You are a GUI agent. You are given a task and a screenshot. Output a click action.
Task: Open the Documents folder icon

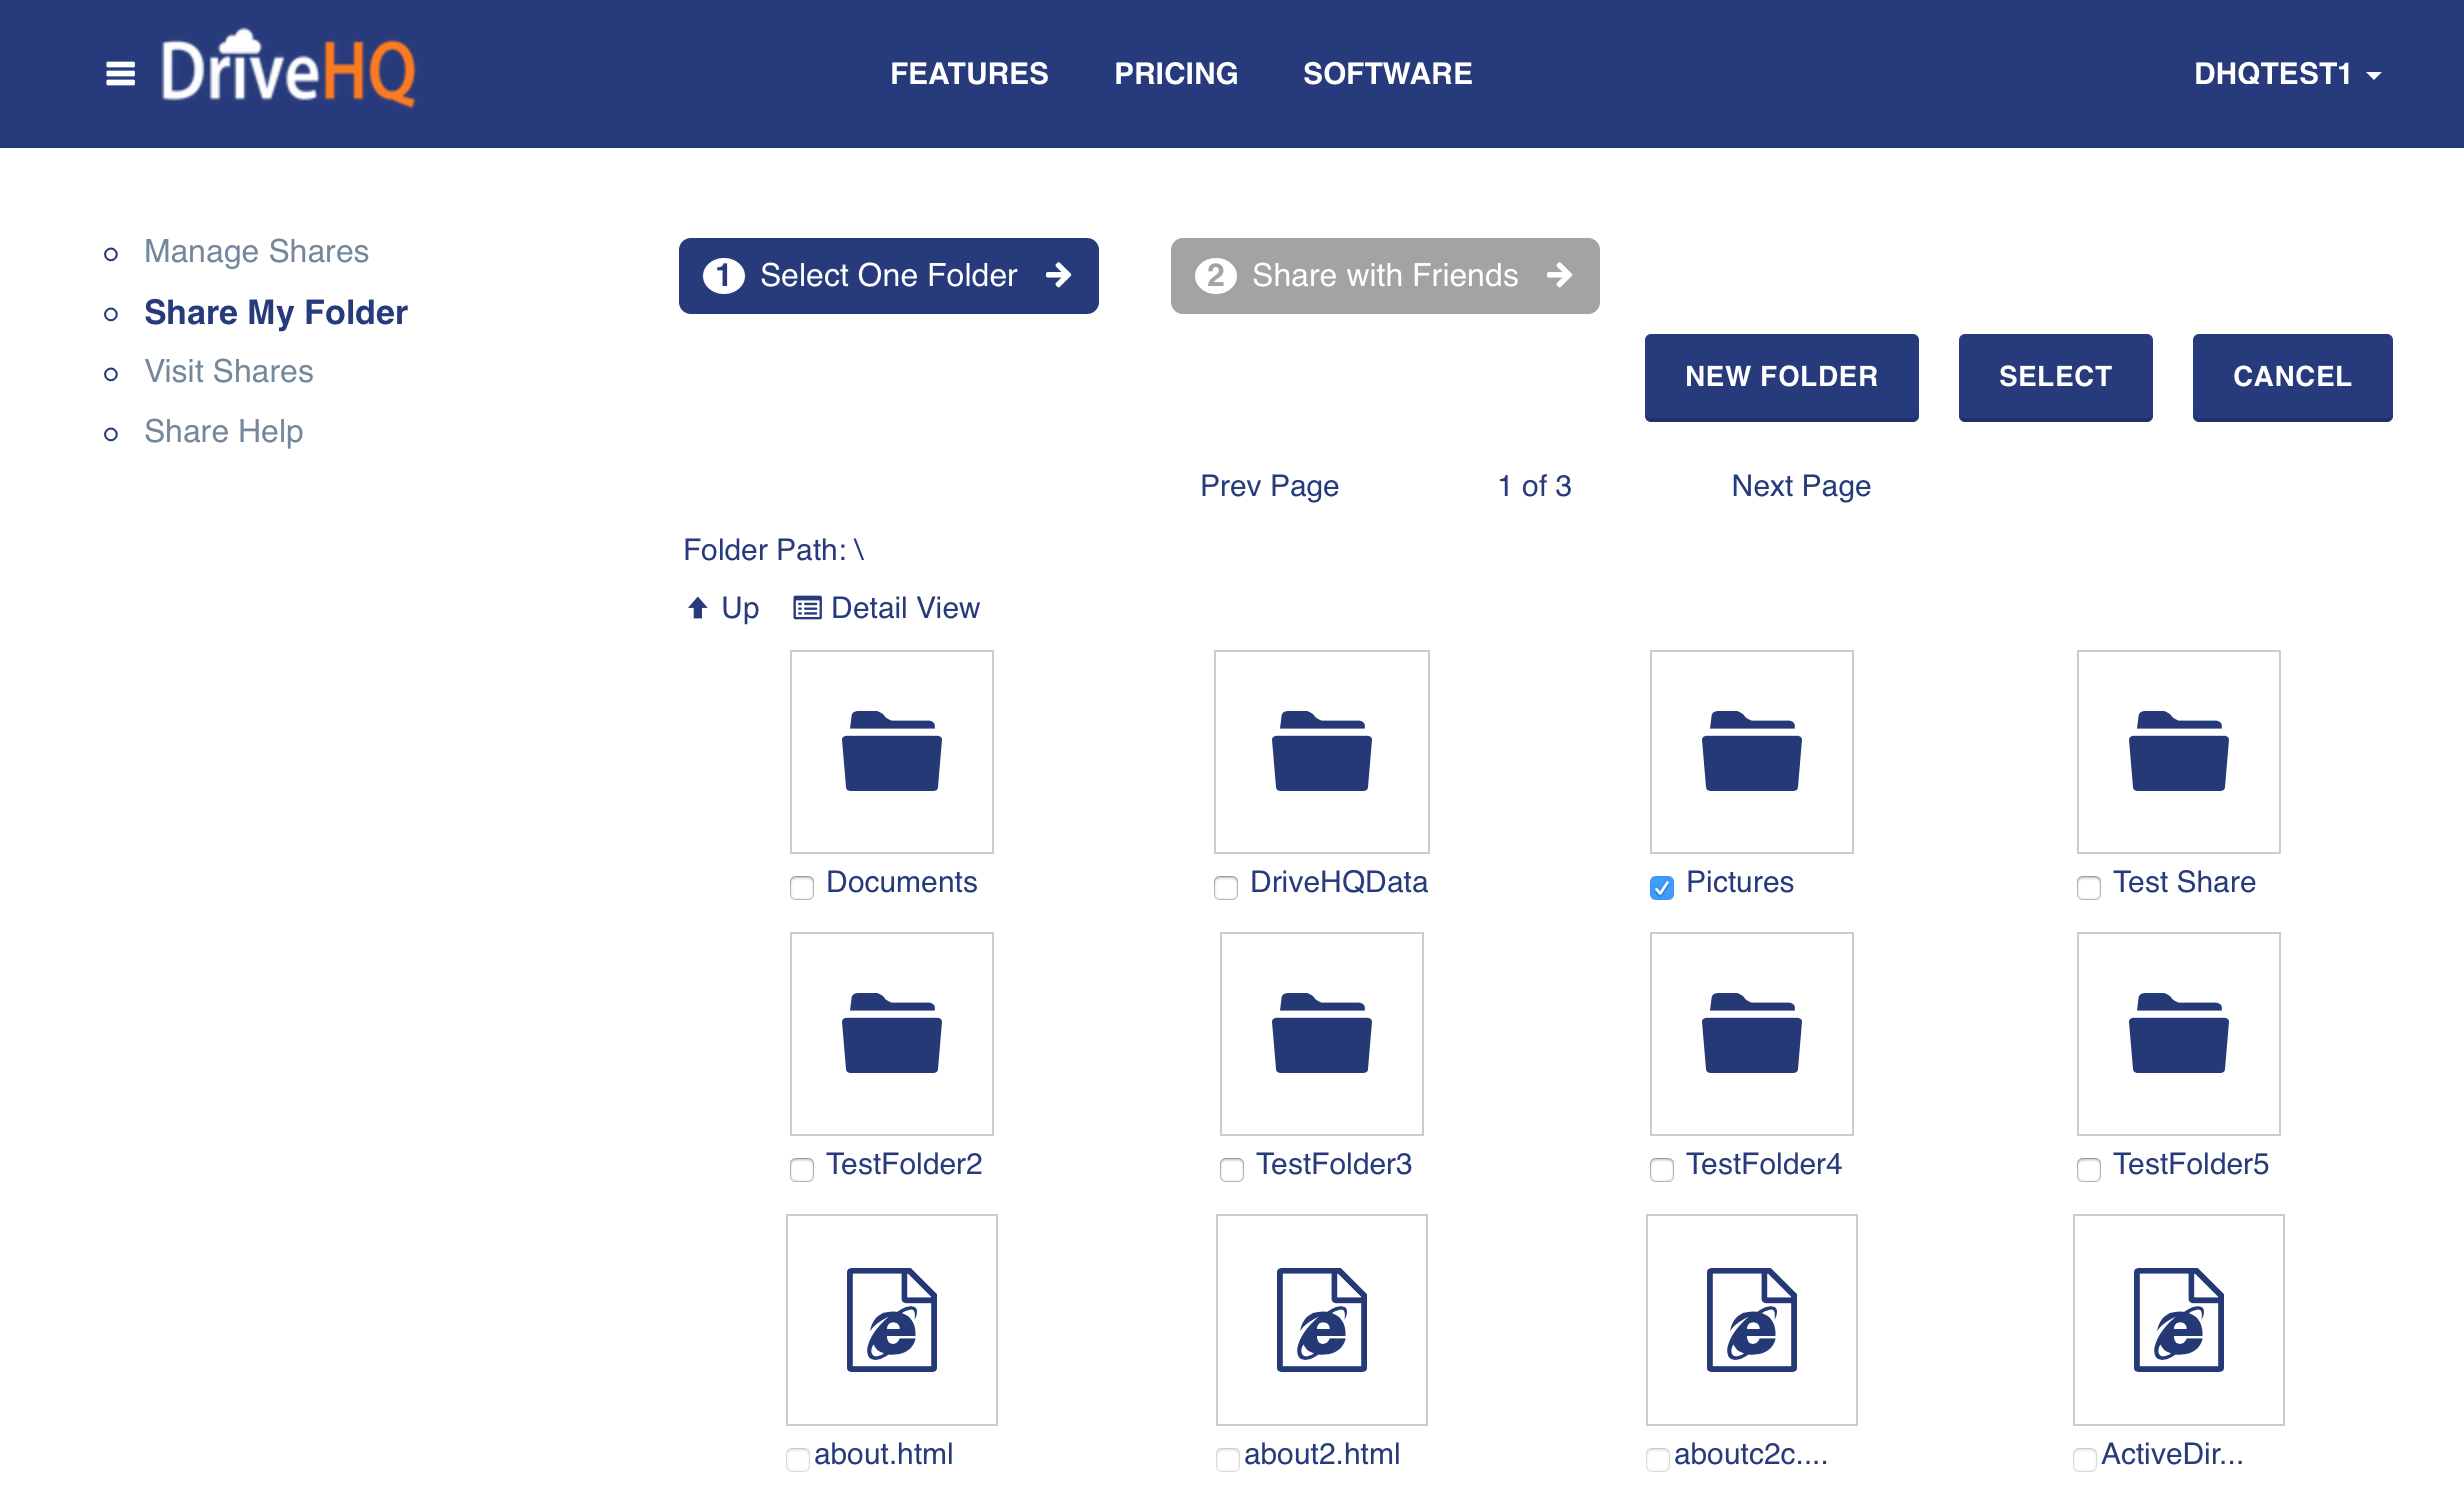tap(891, 751)
